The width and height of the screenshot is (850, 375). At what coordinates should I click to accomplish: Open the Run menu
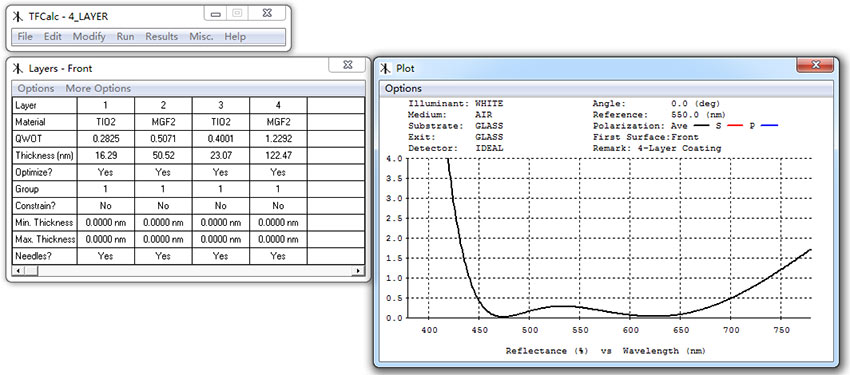(x=125, y=36)
